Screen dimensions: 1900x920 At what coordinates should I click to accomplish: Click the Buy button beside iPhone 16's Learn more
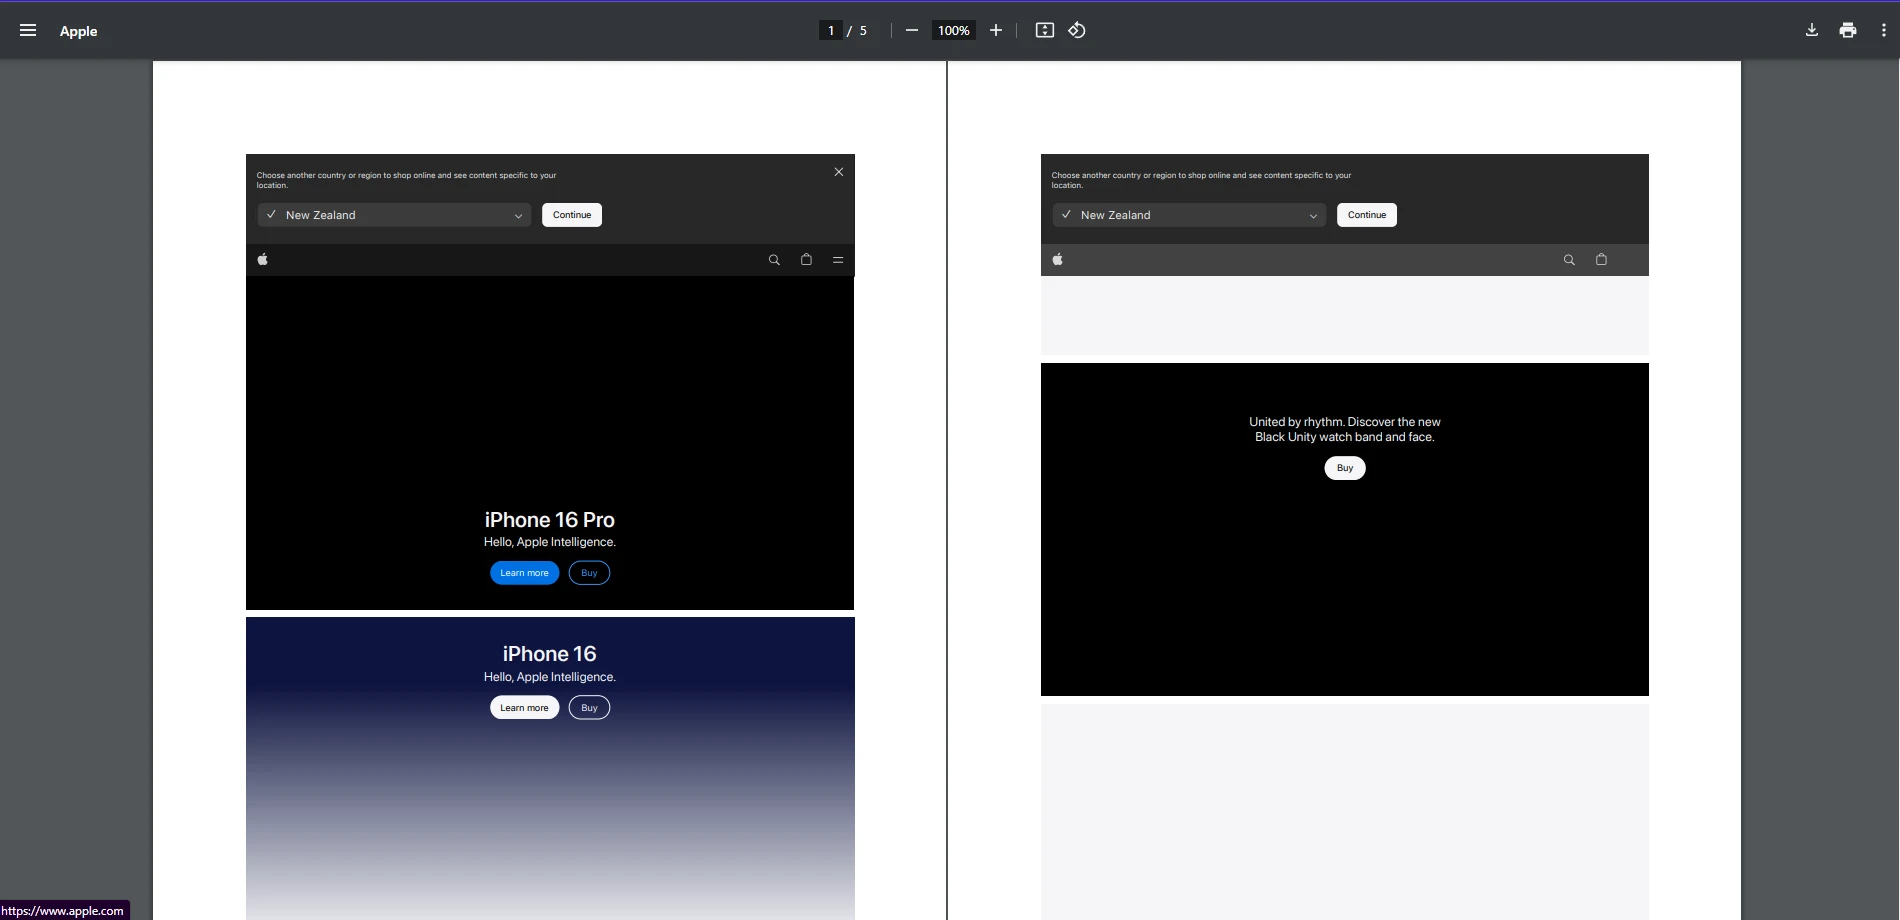click(x=589, y=708)
